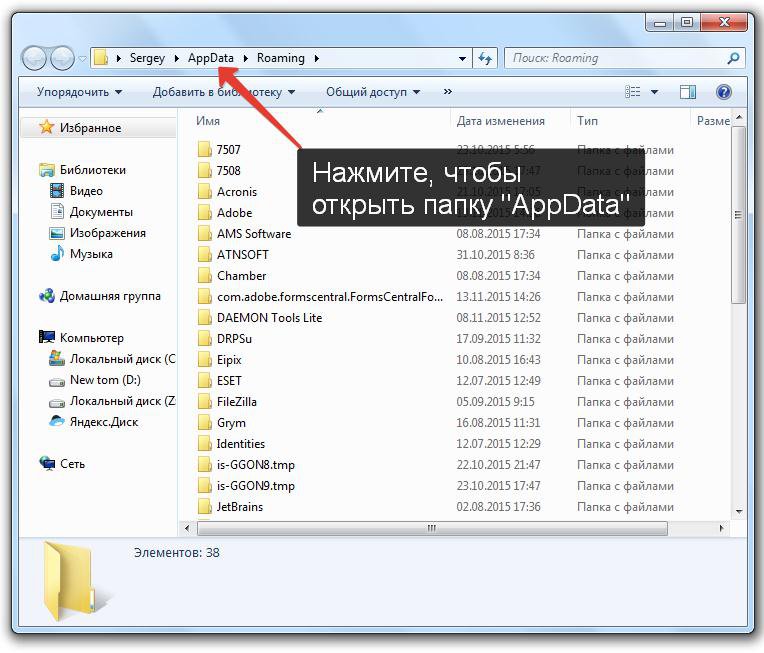Screen dimensions: 764x653
Task: Click the Back navigation arrow button
Action: [x=35, y=58]
